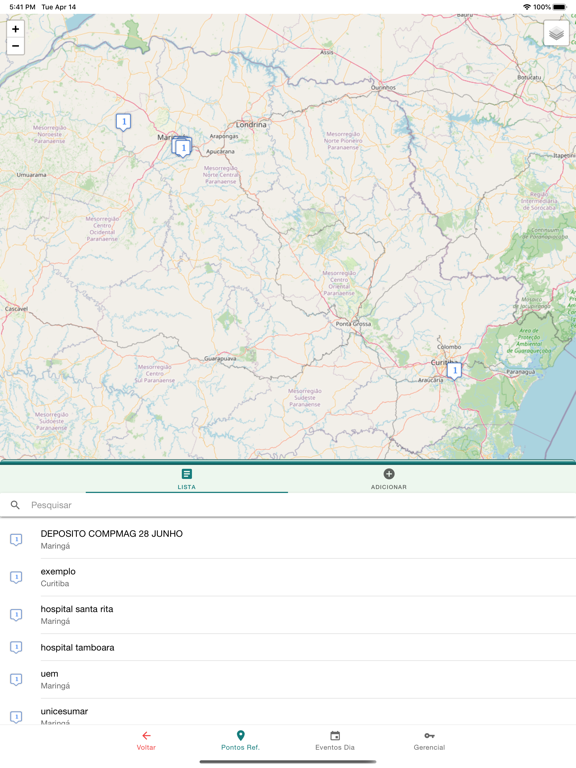Click marker icon beside hospital tamboara
Screen dimensions: 576x768
(16, 648)
